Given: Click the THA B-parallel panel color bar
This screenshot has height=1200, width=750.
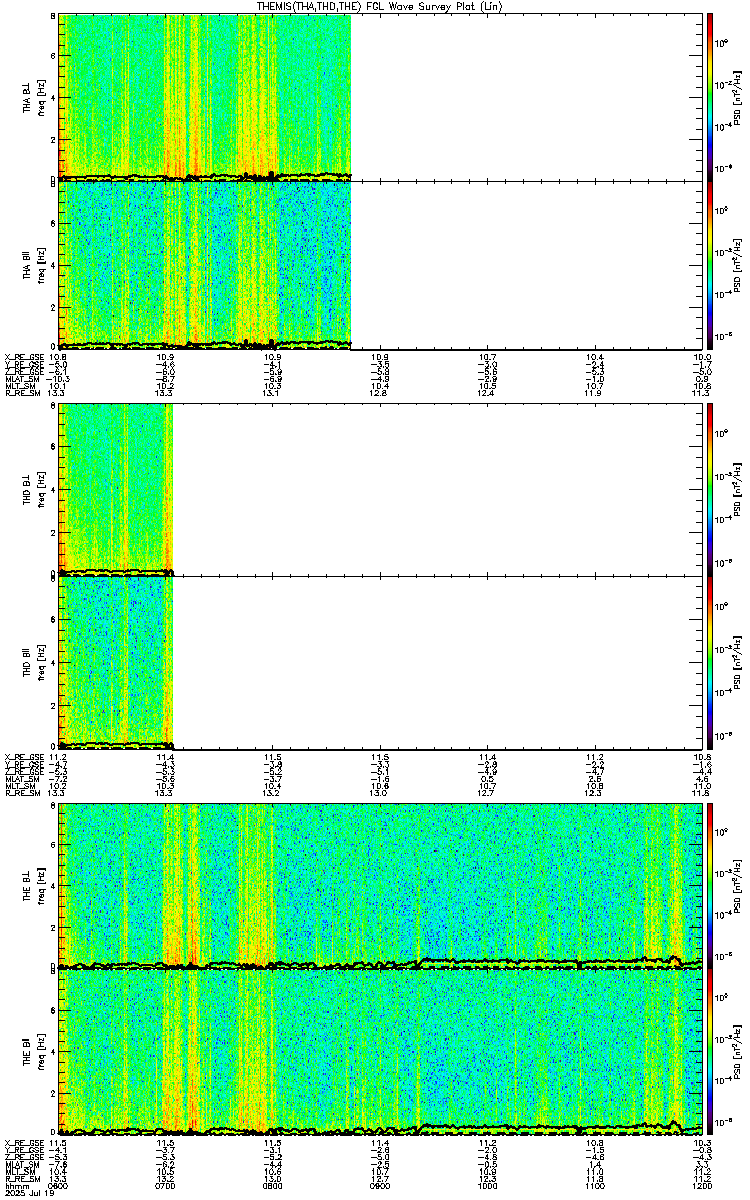Looking at the screenshot, I should 710,265.
